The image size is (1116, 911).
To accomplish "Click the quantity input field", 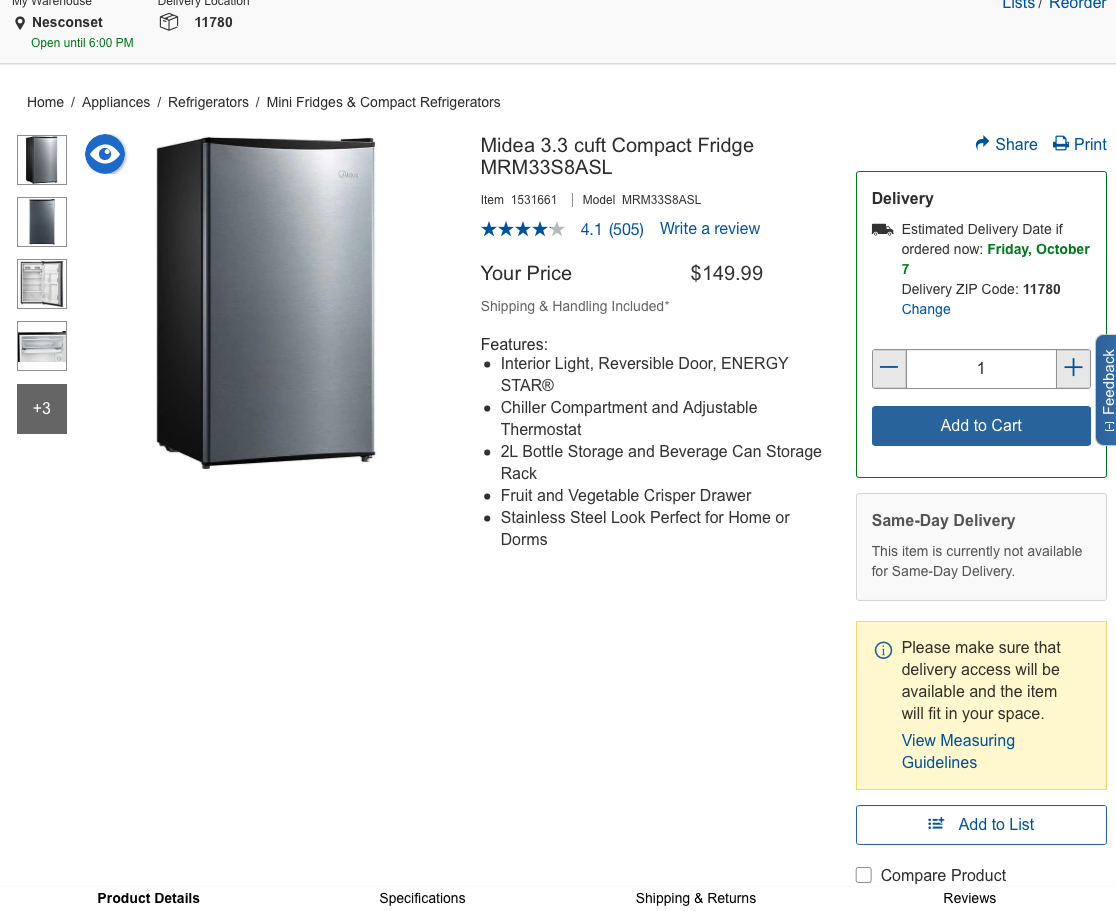I will [x=980, y=368].
